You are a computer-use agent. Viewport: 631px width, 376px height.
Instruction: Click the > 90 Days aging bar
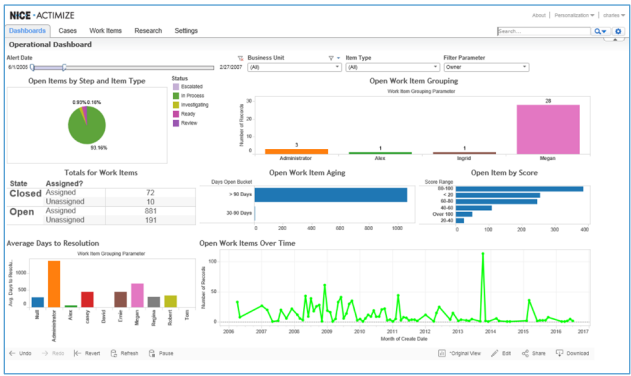tap(330, 195)
